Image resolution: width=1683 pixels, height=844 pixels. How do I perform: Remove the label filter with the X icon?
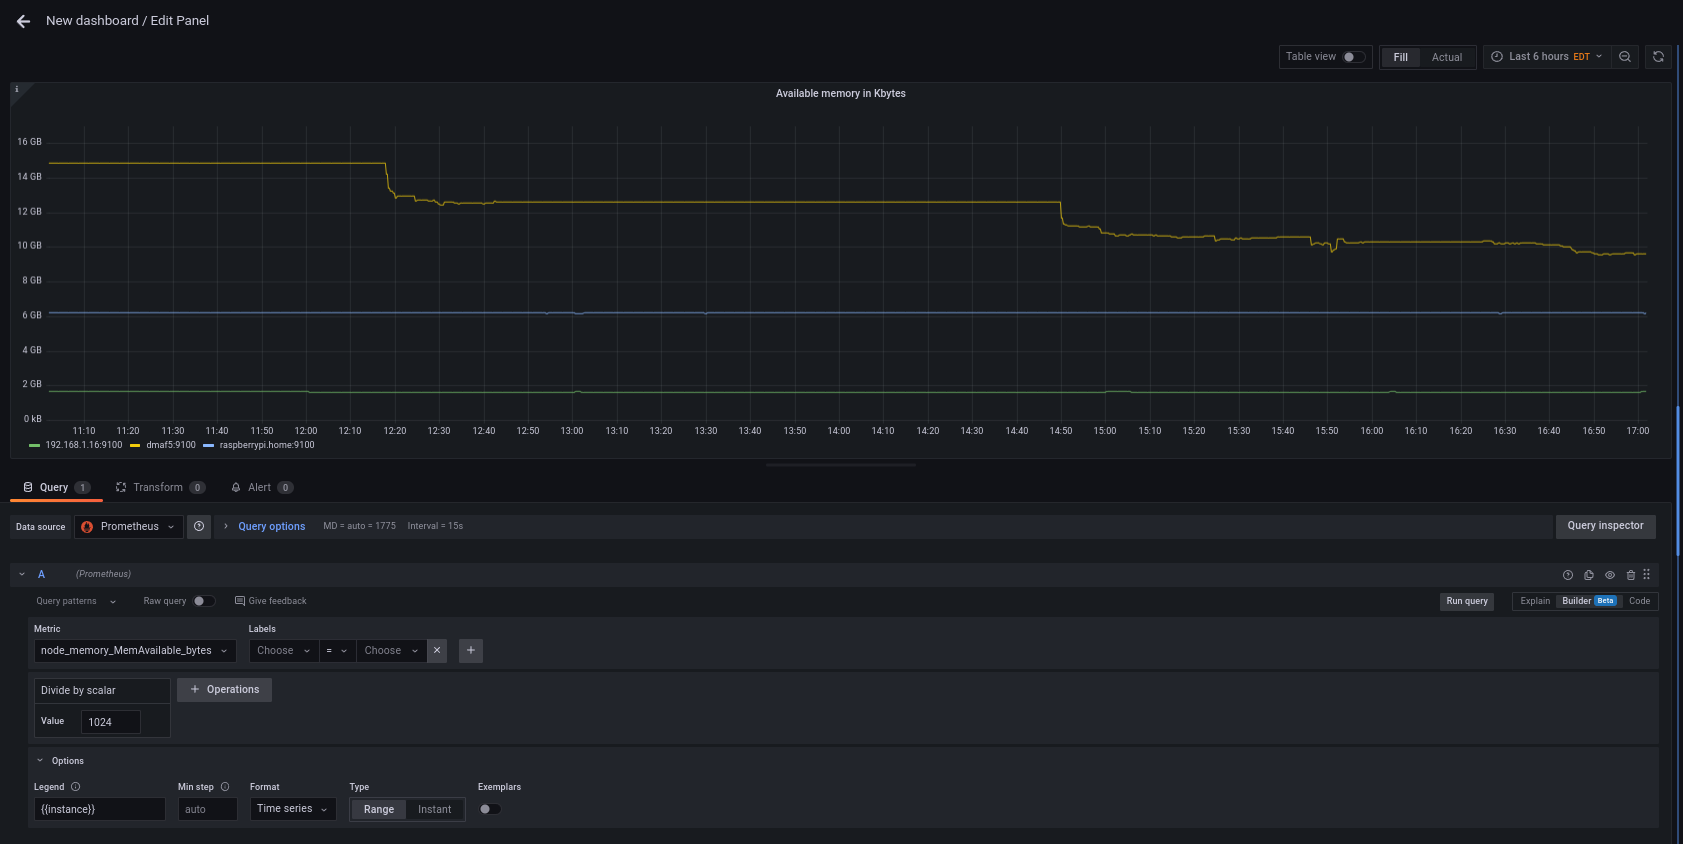click(437, 651)
